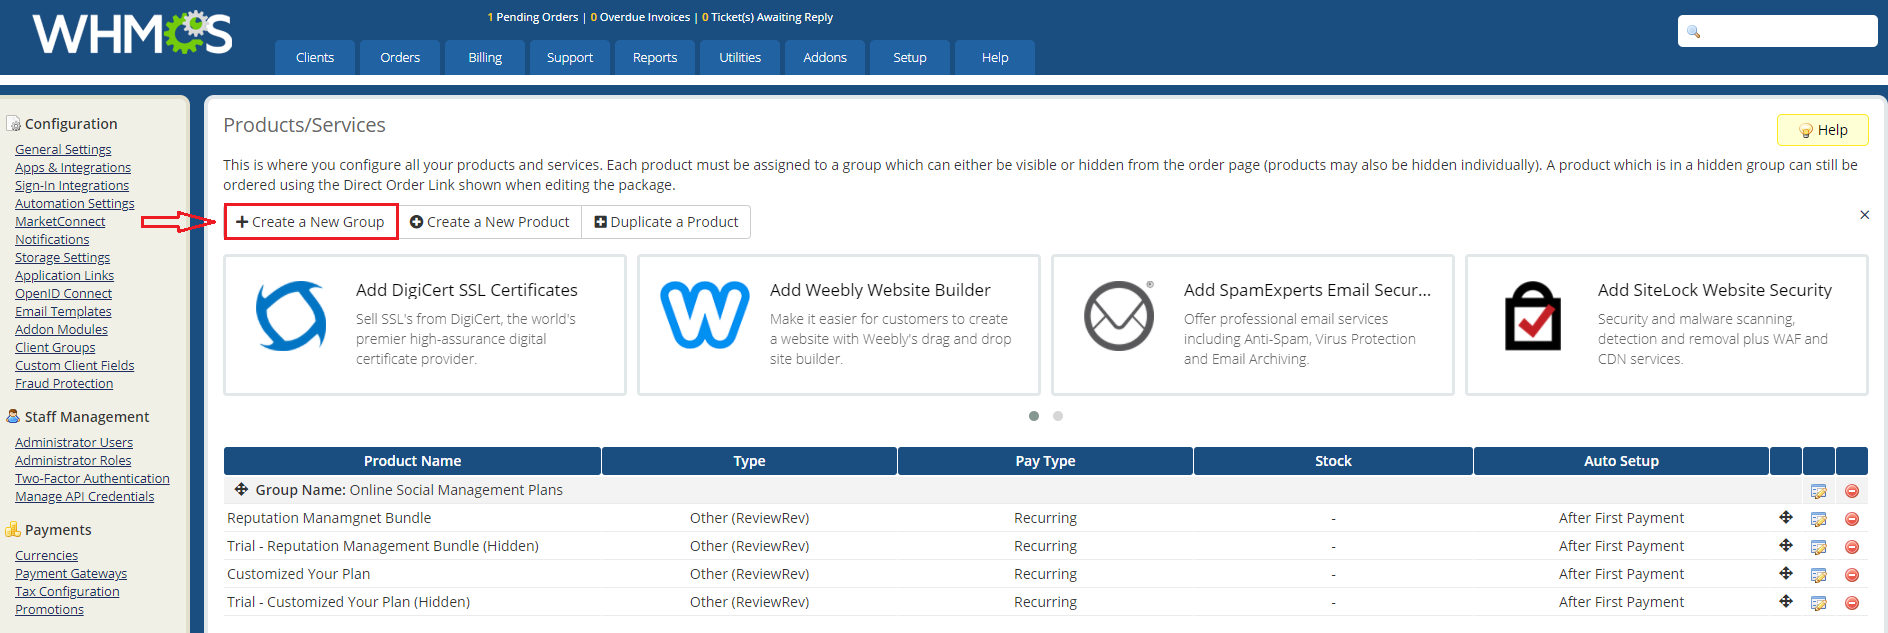Delete Trial - Reputation Management Bundle (Hidden)
Screen dimensions: 1888x633
pyautogui.click(x=1852, y=547)
